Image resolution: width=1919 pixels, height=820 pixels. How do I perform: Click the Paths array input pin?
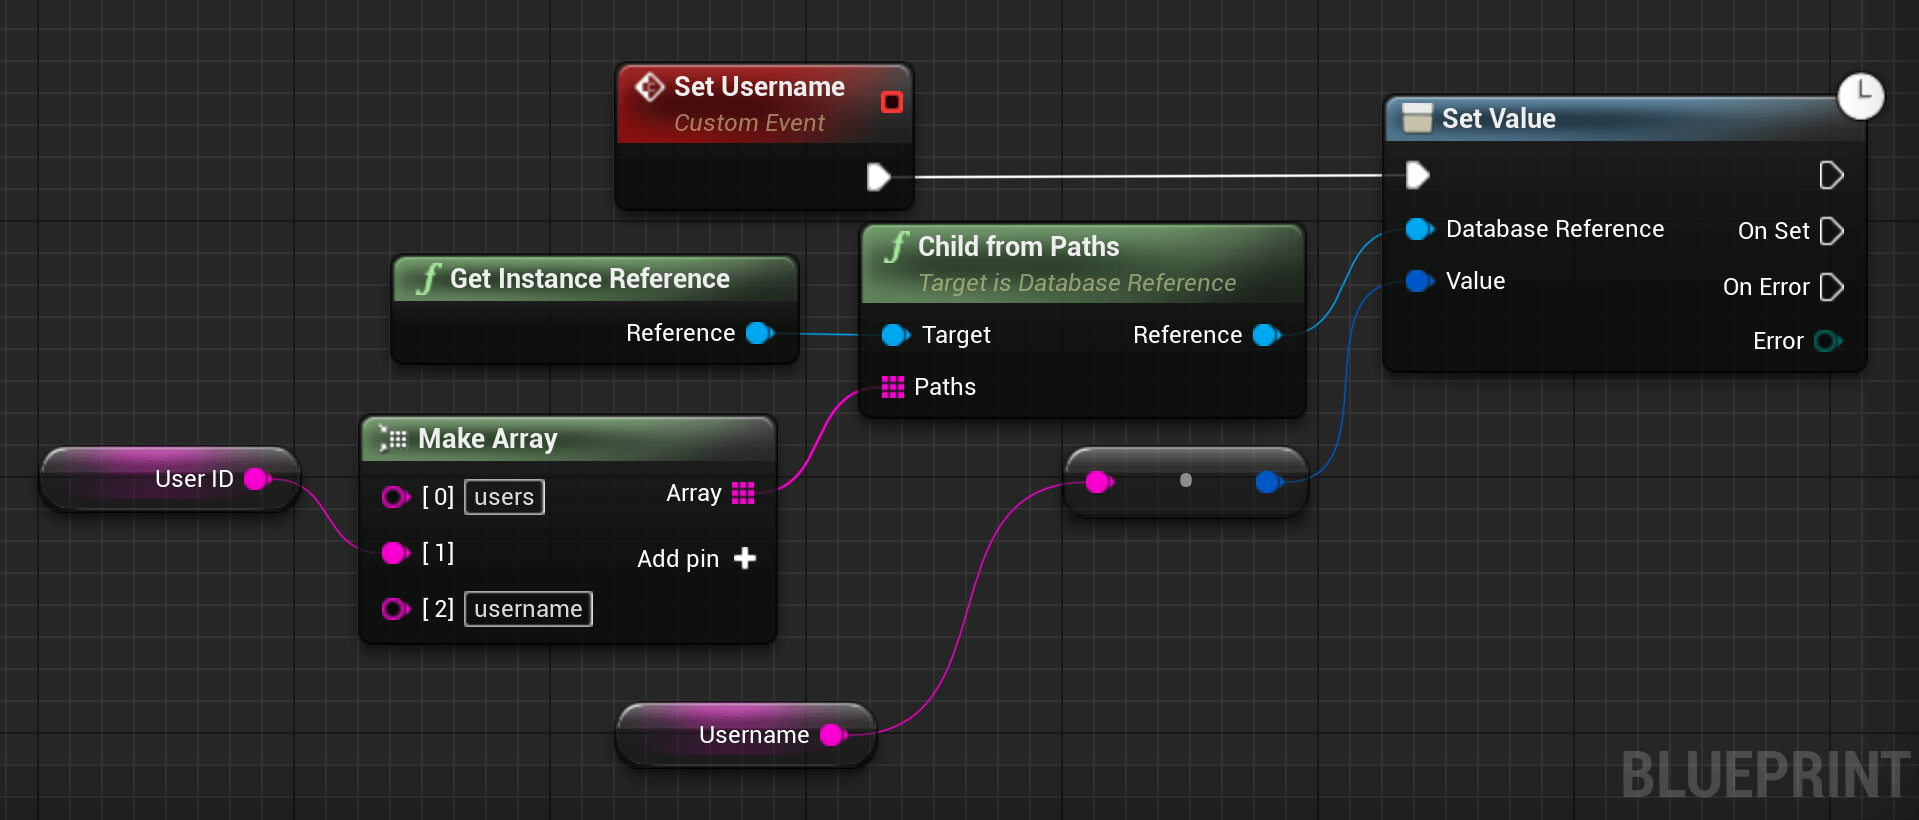(x=893, y=387)
